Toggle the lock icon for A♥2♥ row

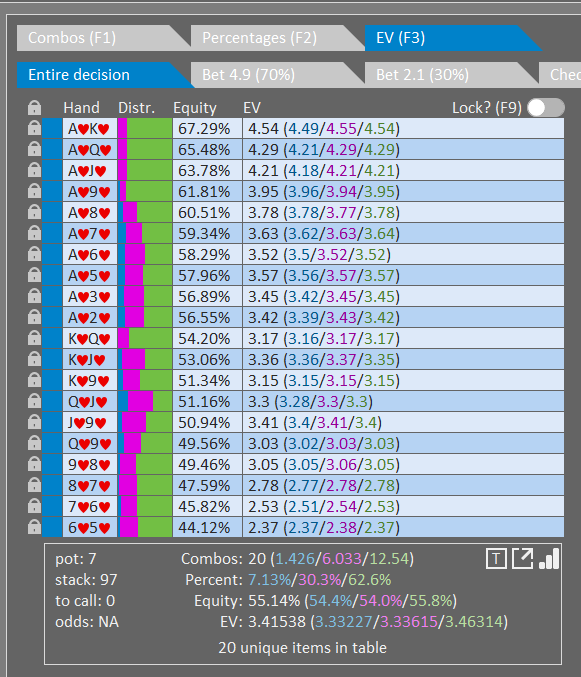click(34, 317)
